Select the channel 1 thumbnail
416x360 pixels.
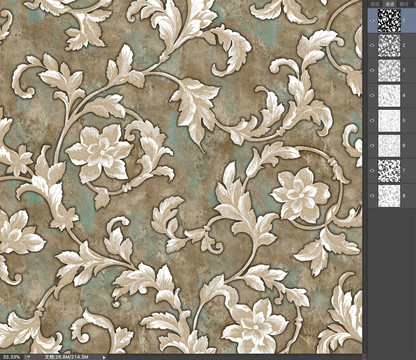(x=389, y=20)
